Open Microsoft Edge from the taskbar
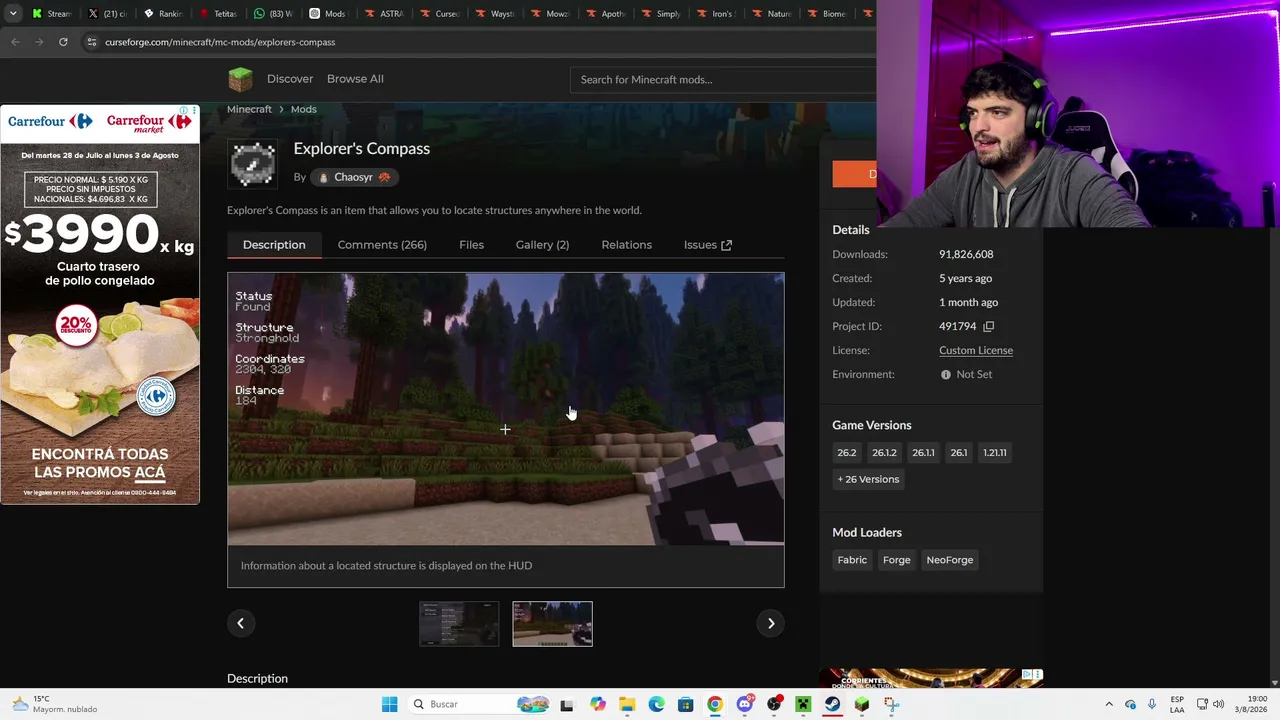 [656, 704]
